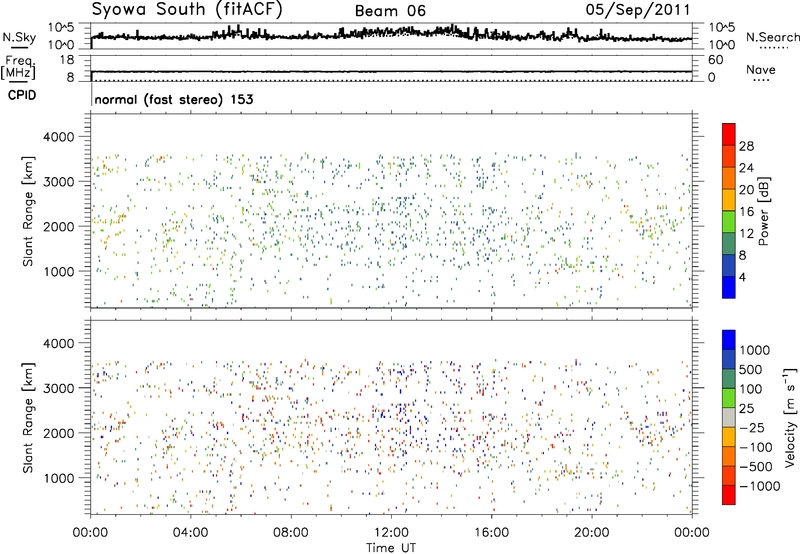Click the "1000" range tick in velocity panel
This screenshot has width=800, height=554.
coord(59,478)
